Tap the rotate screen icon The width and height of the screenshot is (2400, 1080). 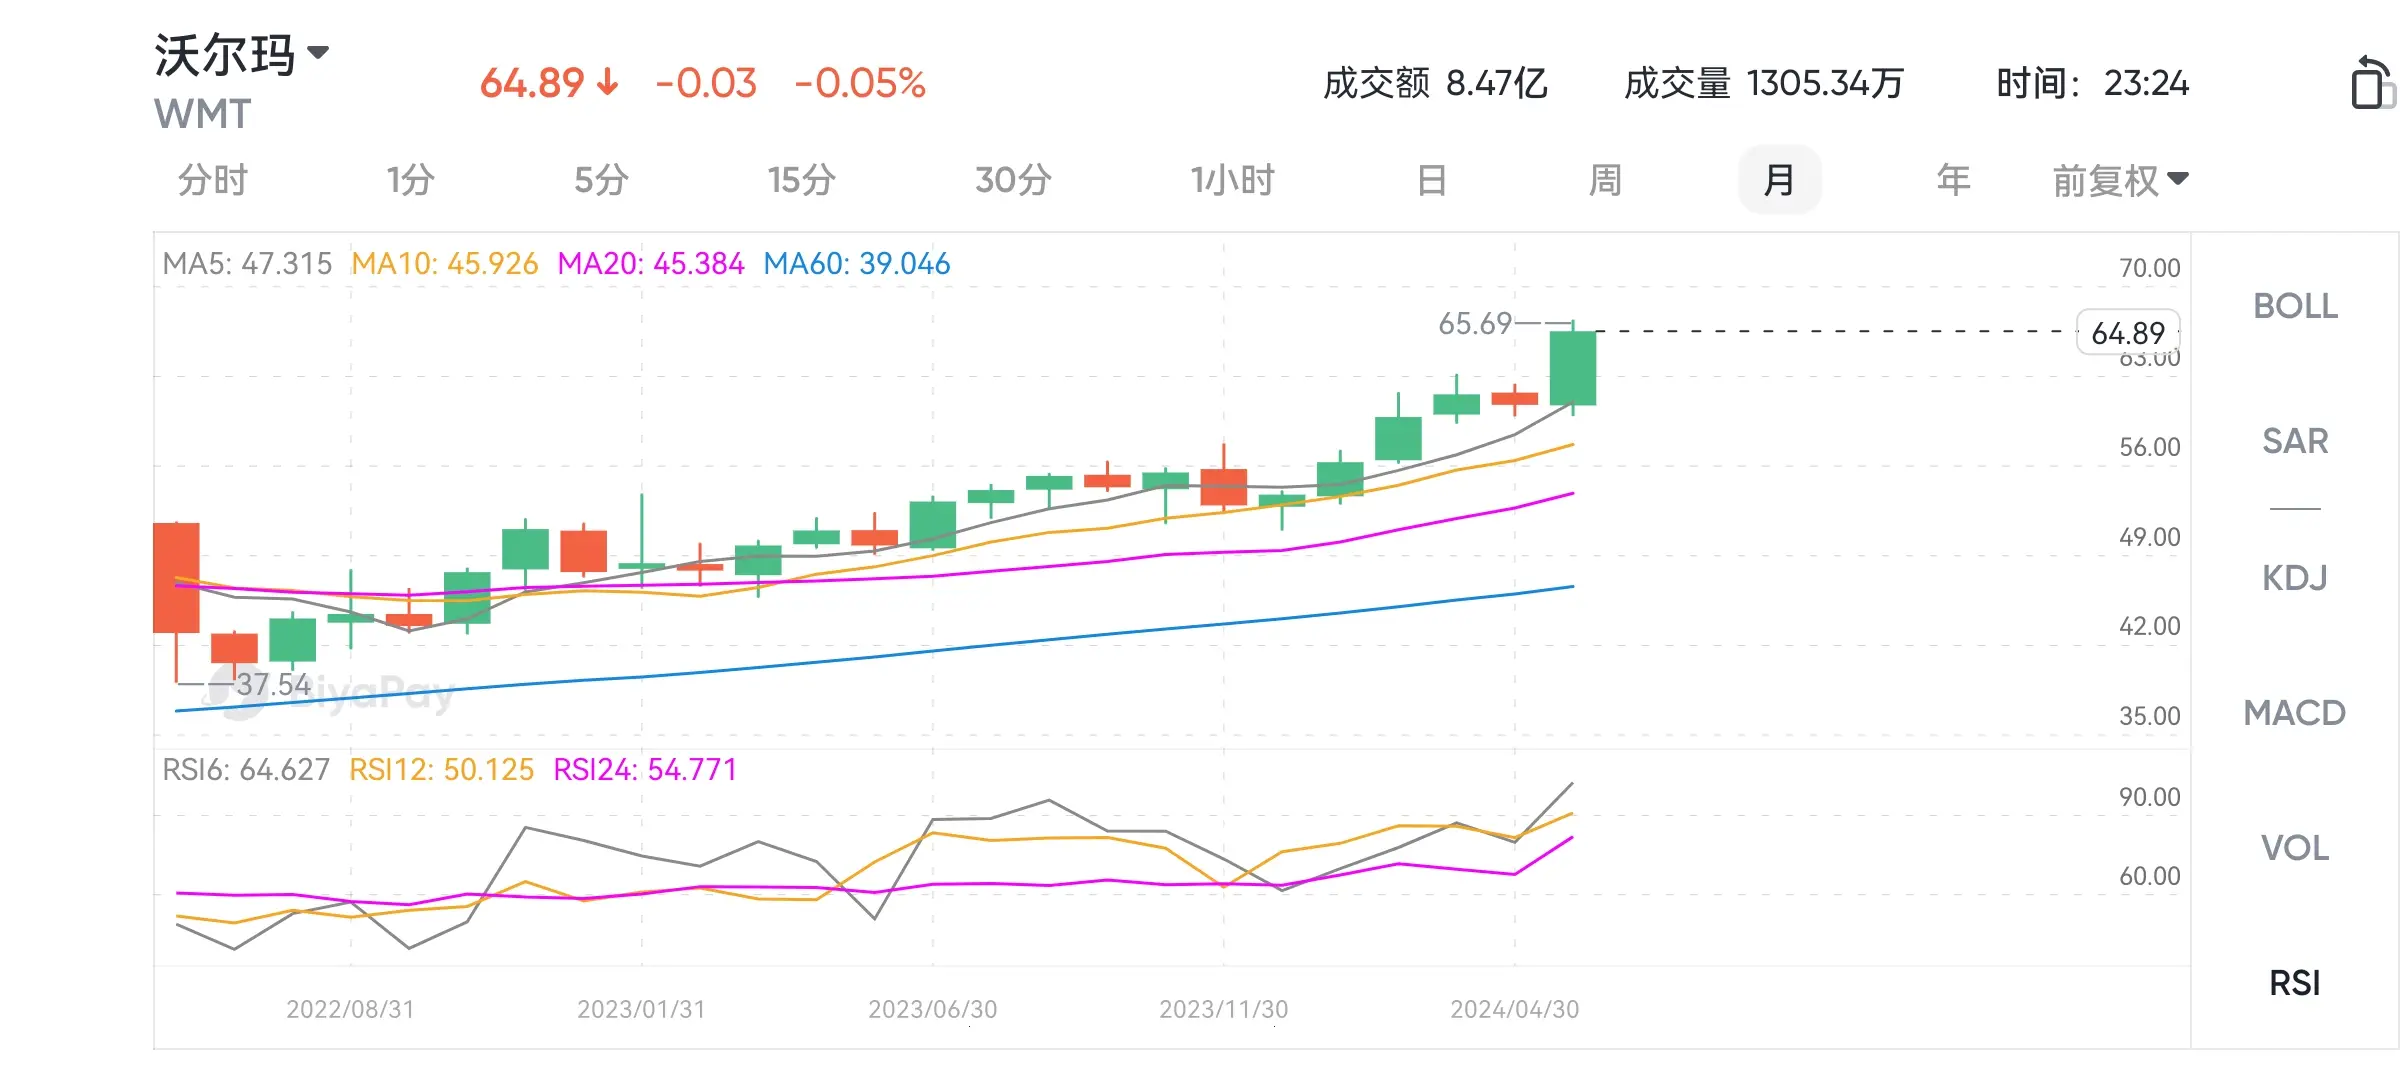[2372, 82]
